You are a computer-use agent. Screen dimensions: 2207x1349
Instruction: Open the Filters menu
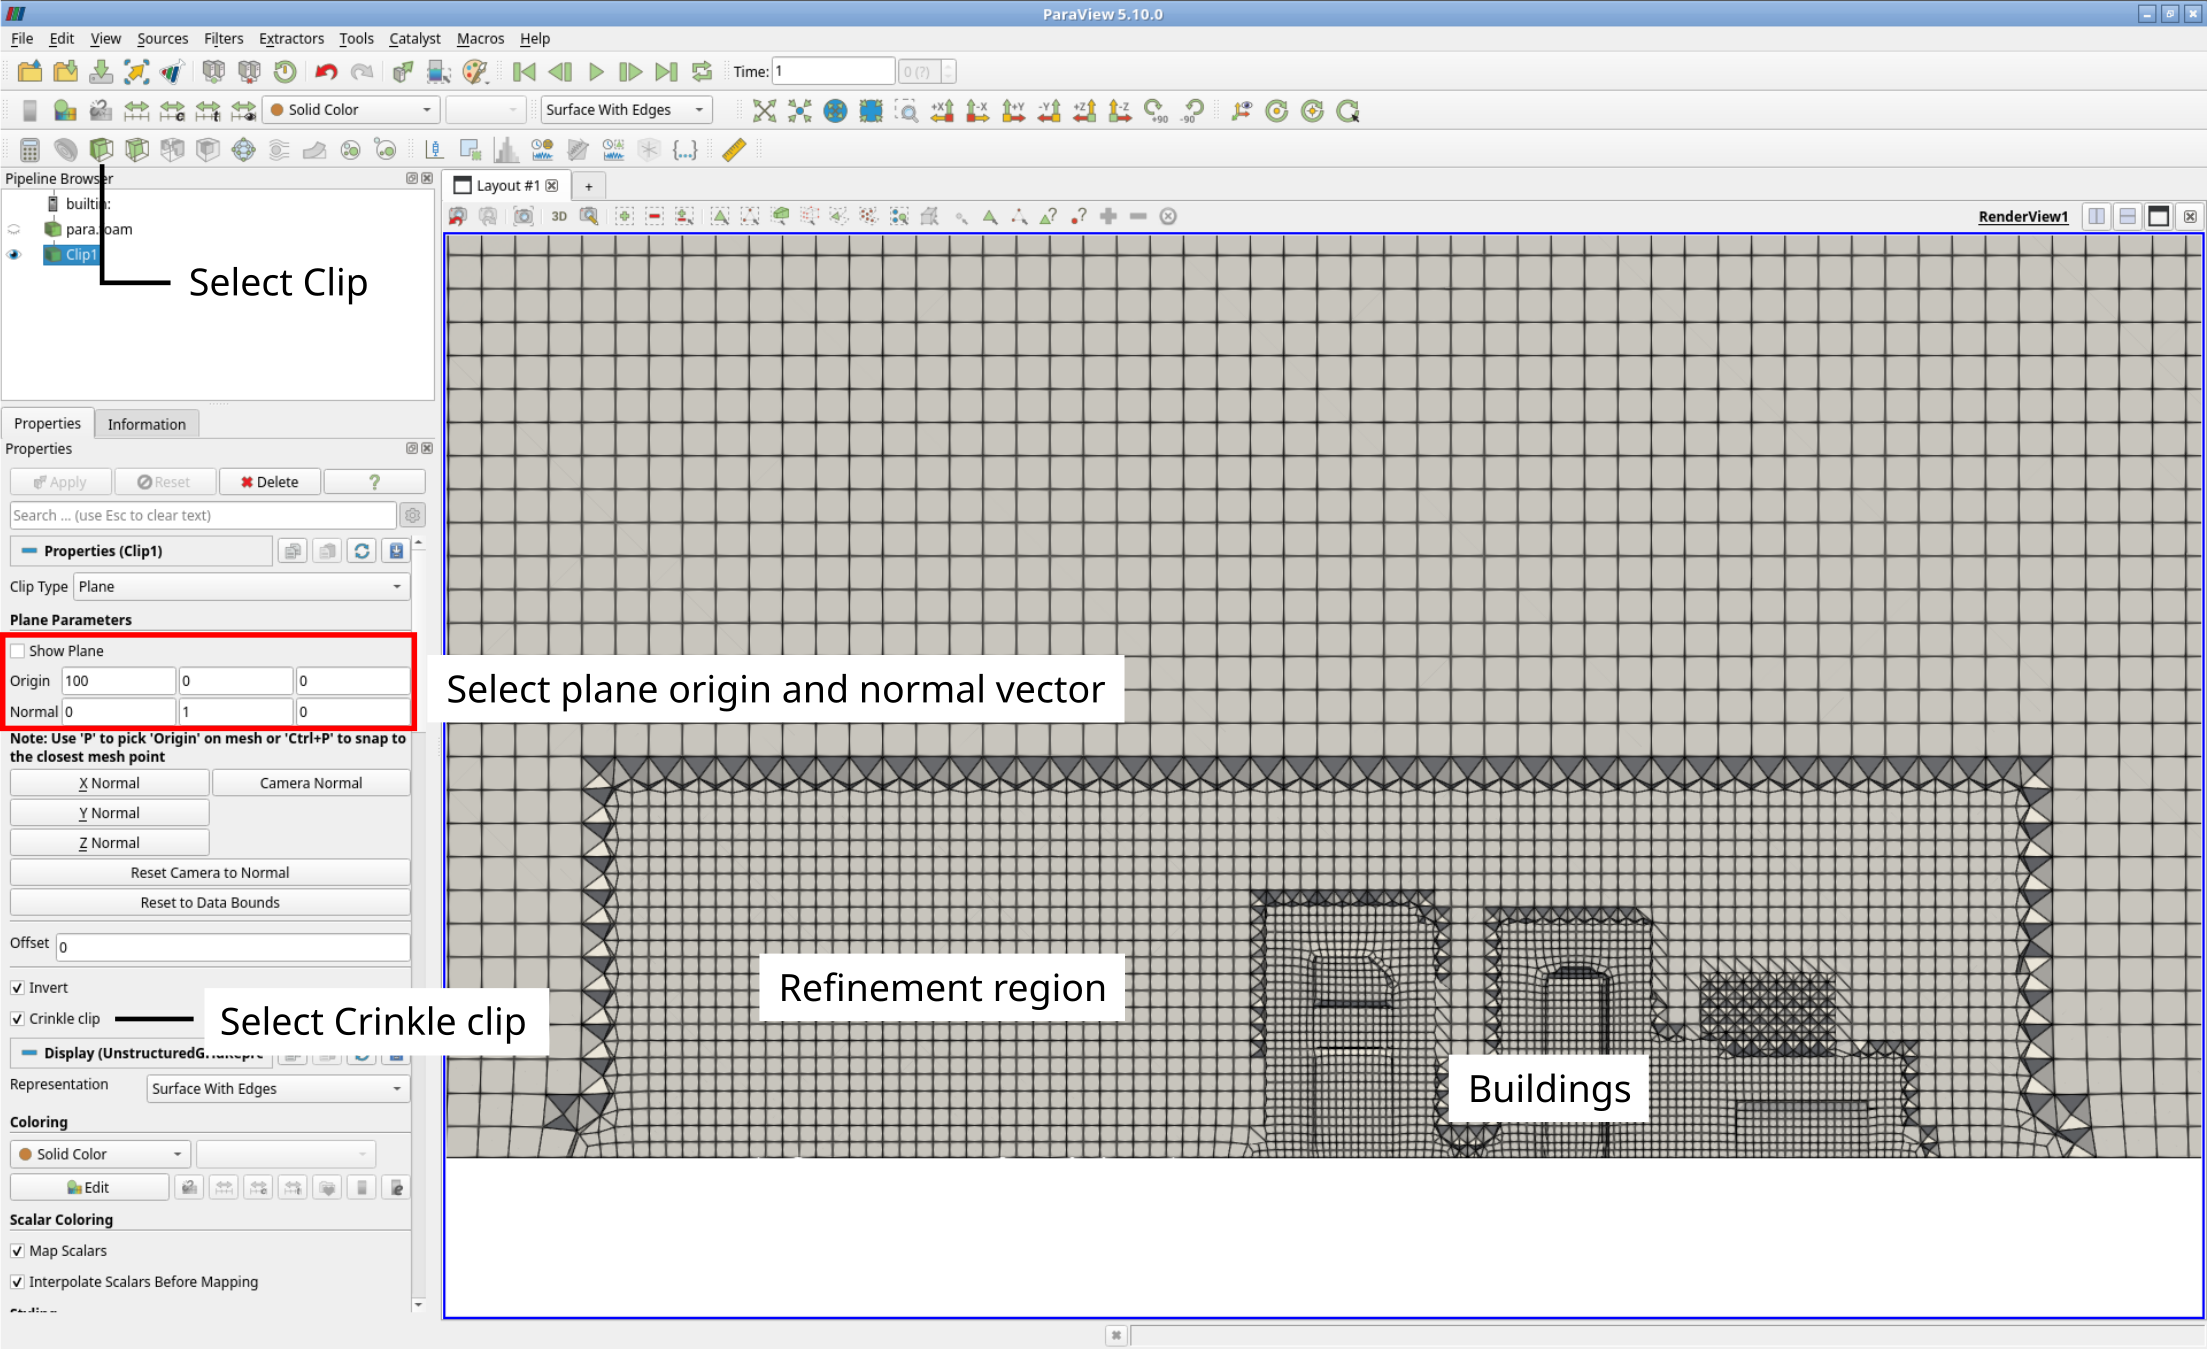[223, 39]
